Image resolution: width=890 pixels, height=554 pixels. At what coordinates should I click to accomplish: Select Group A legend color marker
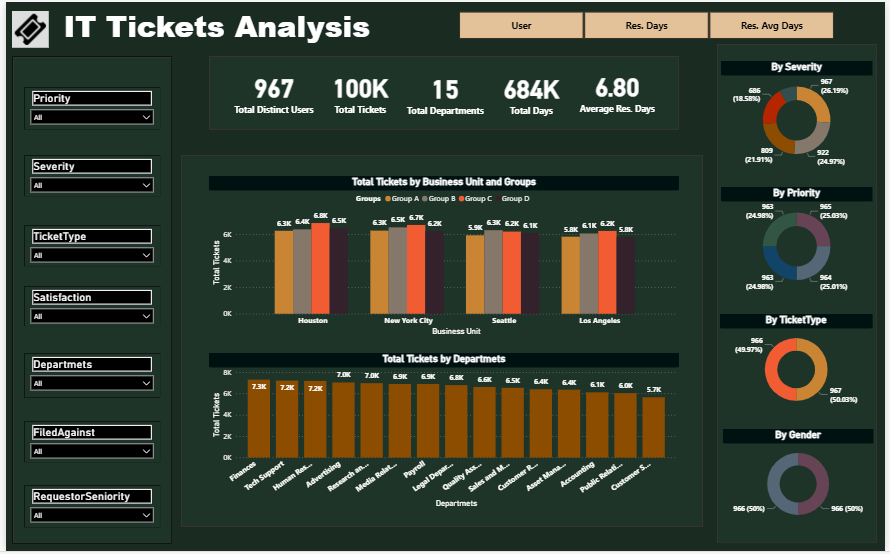tap(389, 200)
